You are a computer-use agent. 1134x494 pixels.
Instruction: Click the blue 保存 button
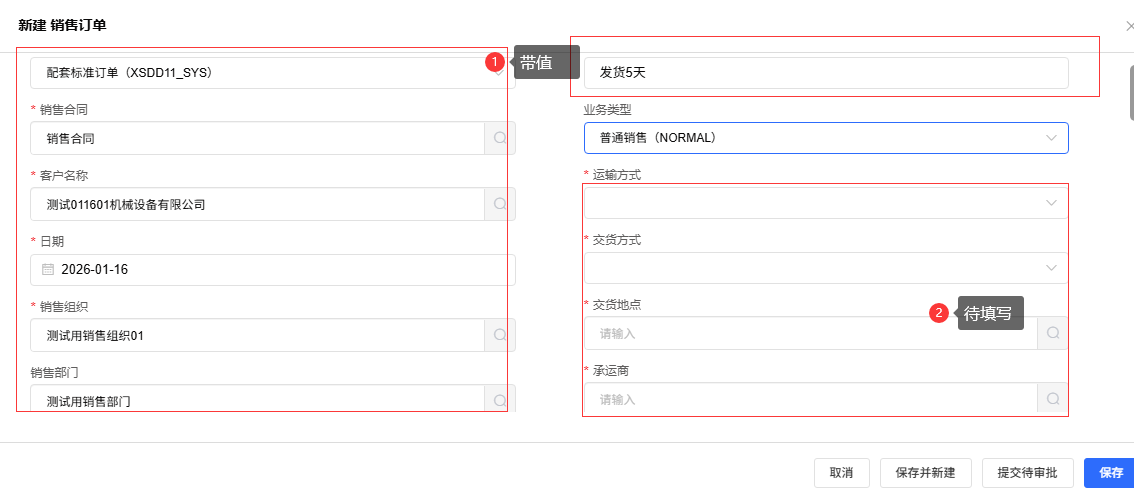(1110, 472)
